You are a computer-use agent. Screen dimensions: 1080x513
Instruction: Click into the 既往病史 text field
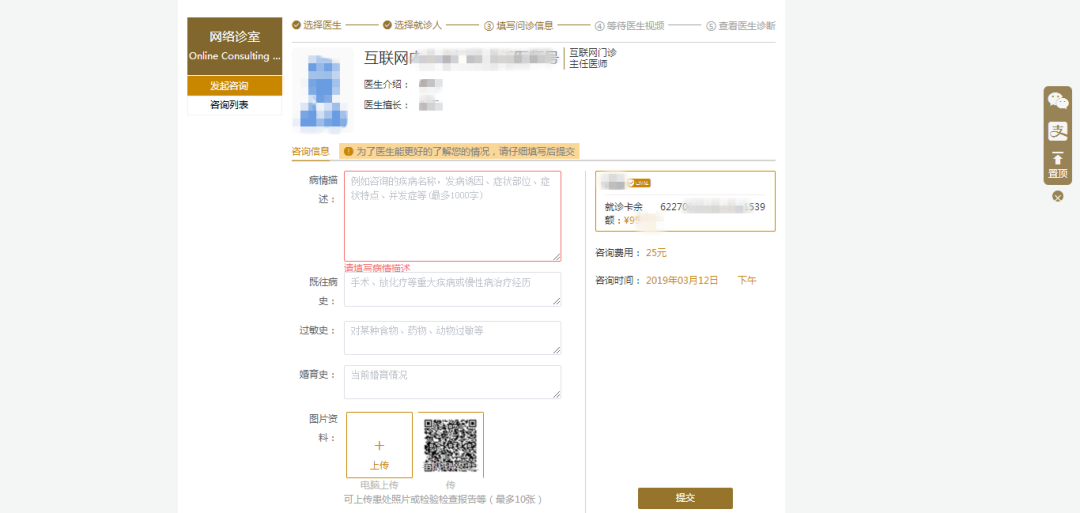pyautogui.click(x=452, y=289)
